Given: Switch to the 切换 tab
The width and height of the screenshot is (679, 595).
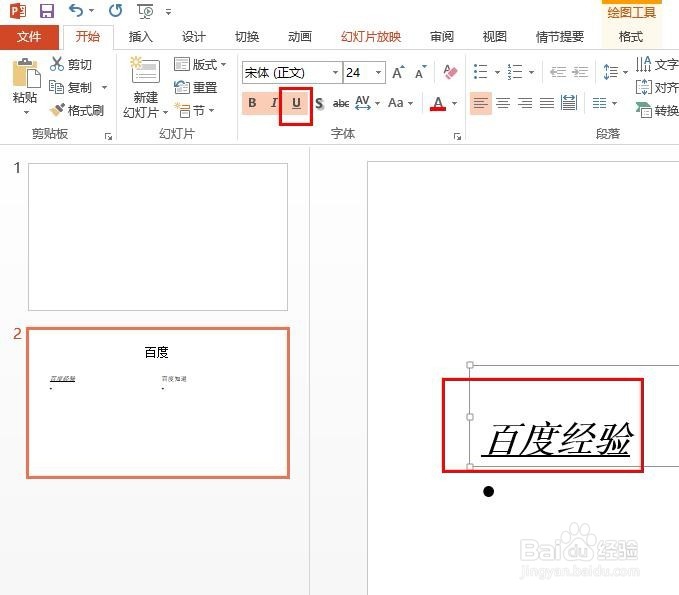Looking at the screenshot, I should 247,37.
